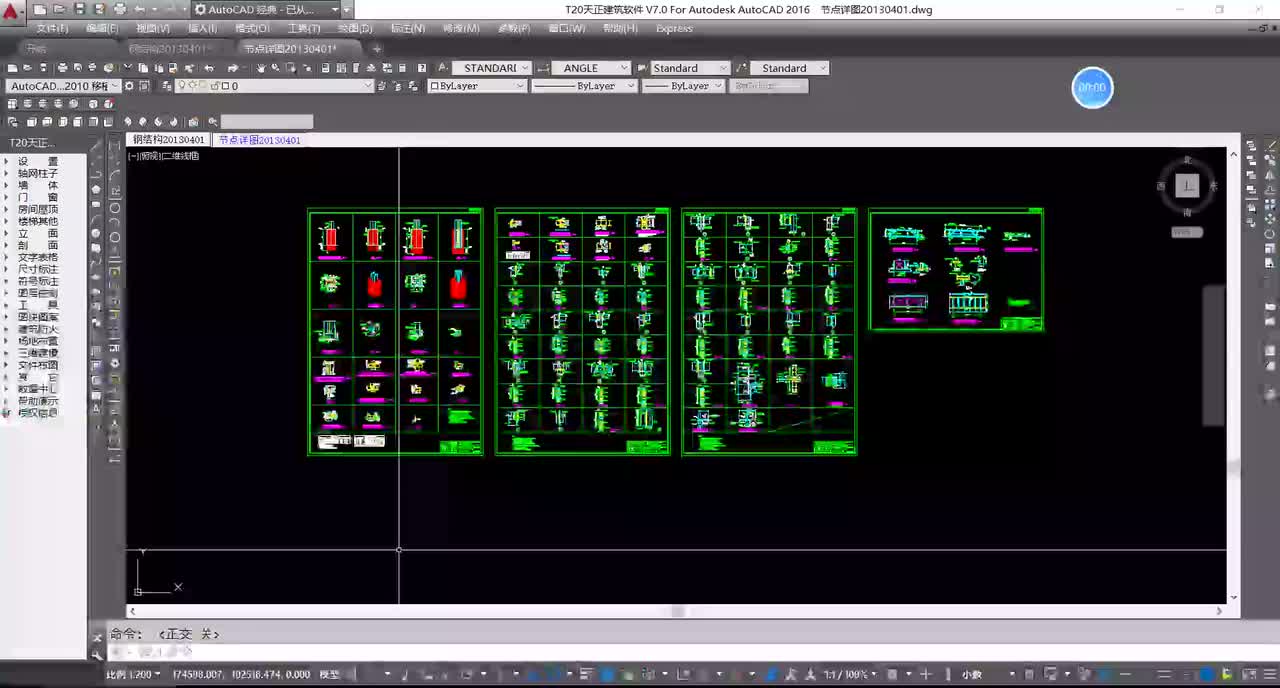The height and width of the screenshot is (688, 1280).
Task: Click 模型 model space button in status bar
Action: tap(329, 674)
